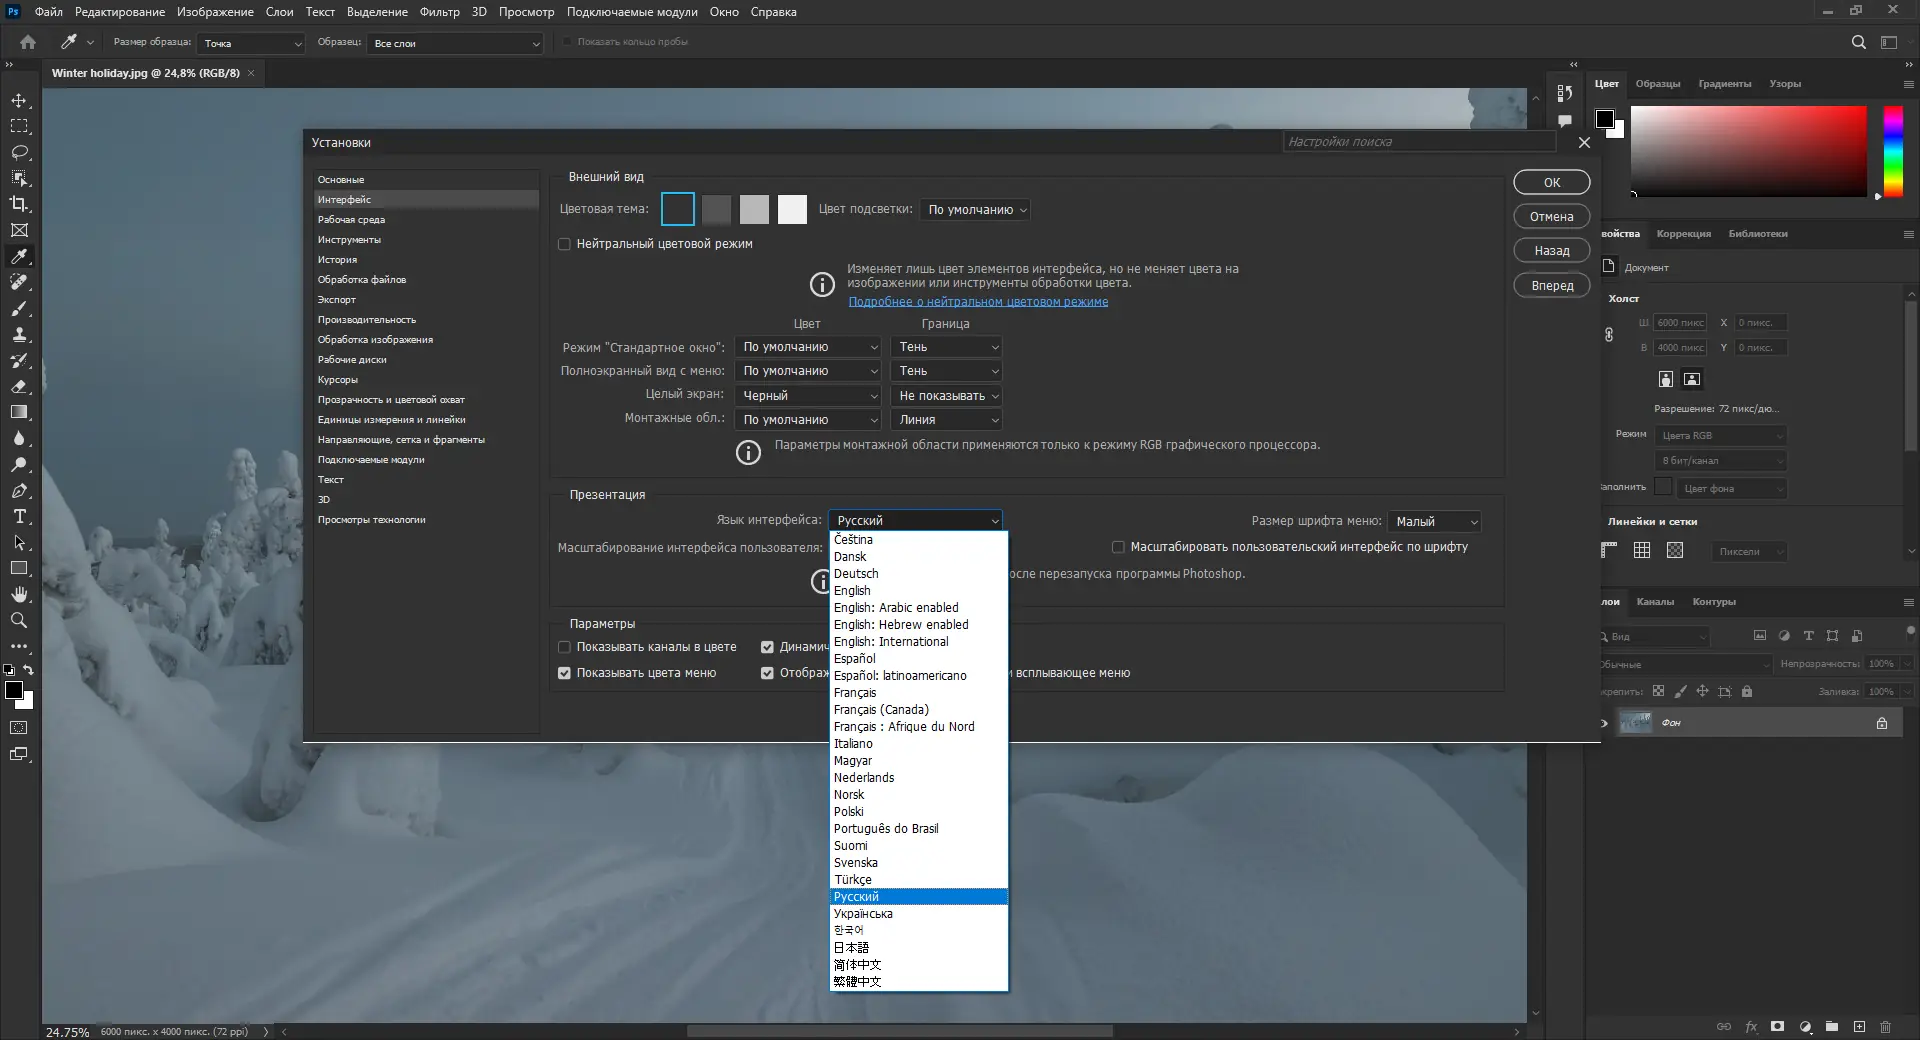Select the Crop tool
Screen dimensions: 1920x1040
19,204
